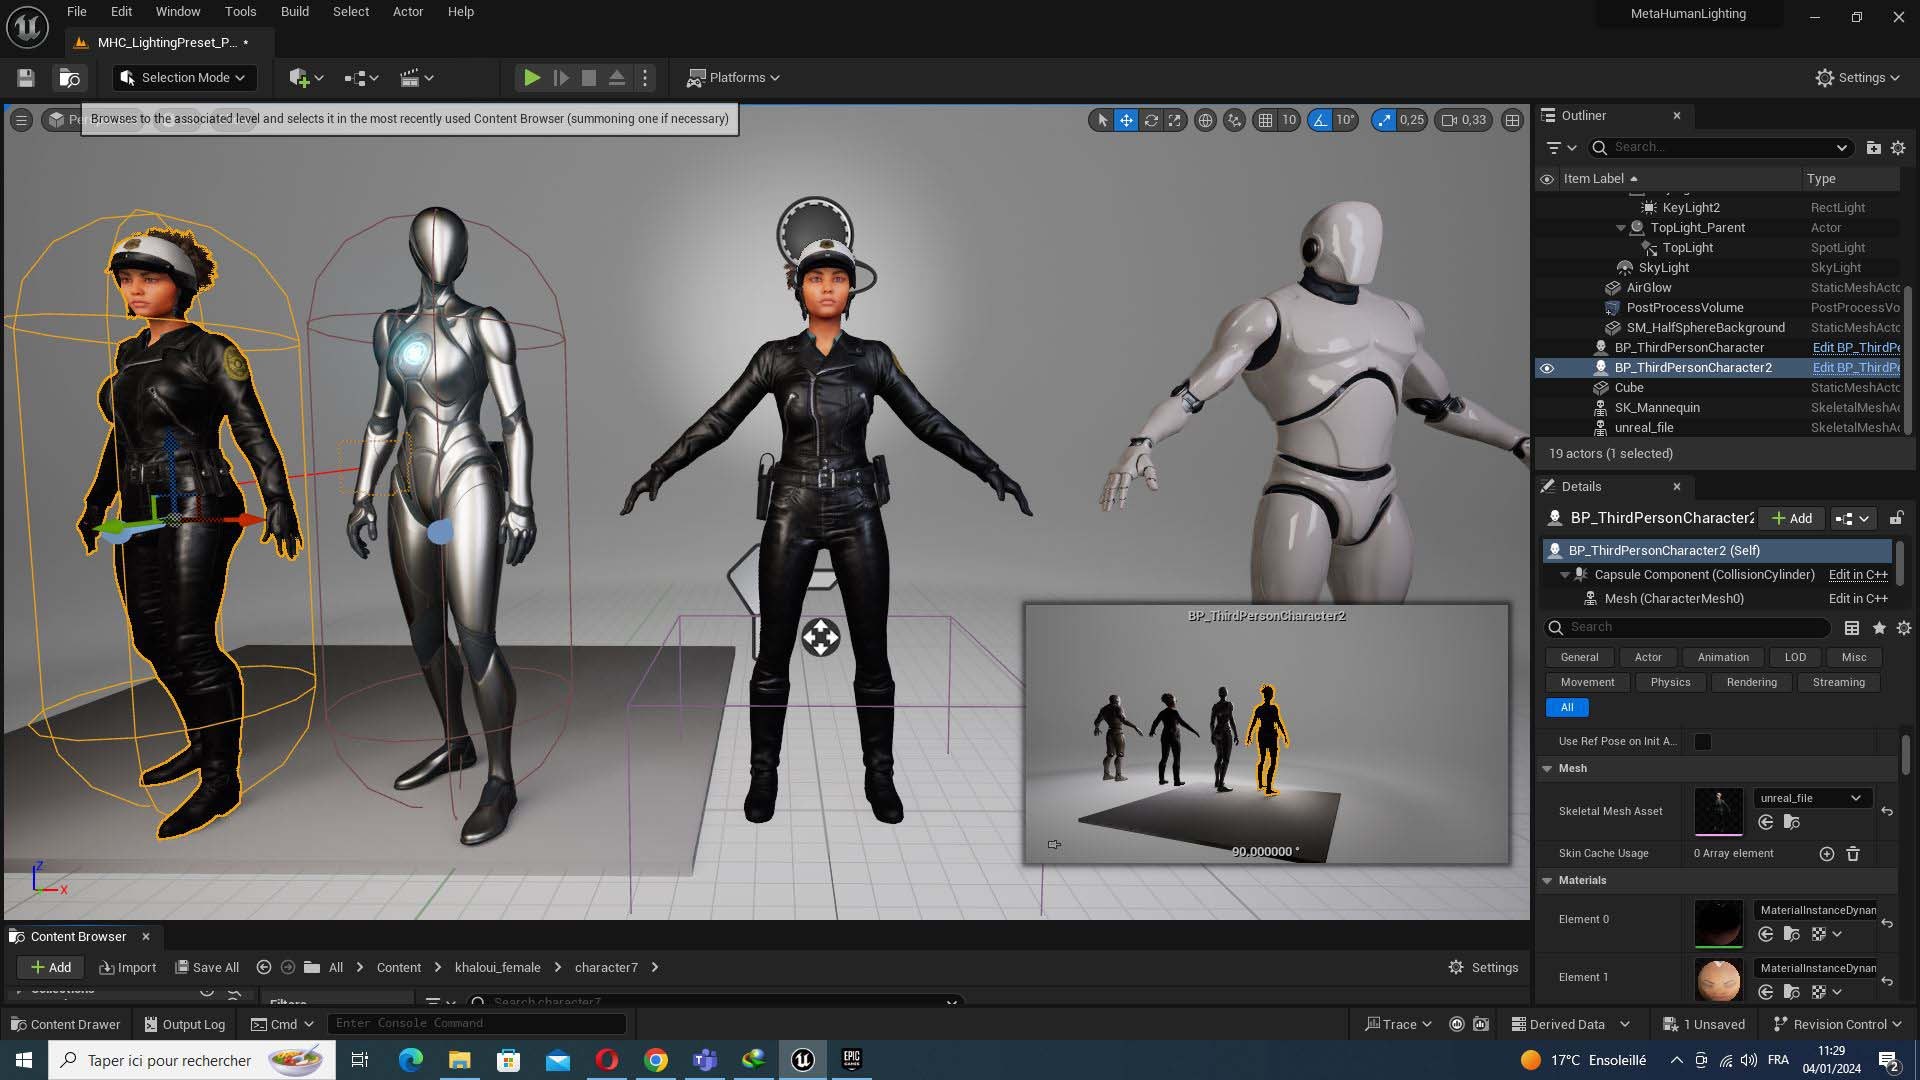Browse to unreal_file skeletal mesh in Content Browser

1792,823
